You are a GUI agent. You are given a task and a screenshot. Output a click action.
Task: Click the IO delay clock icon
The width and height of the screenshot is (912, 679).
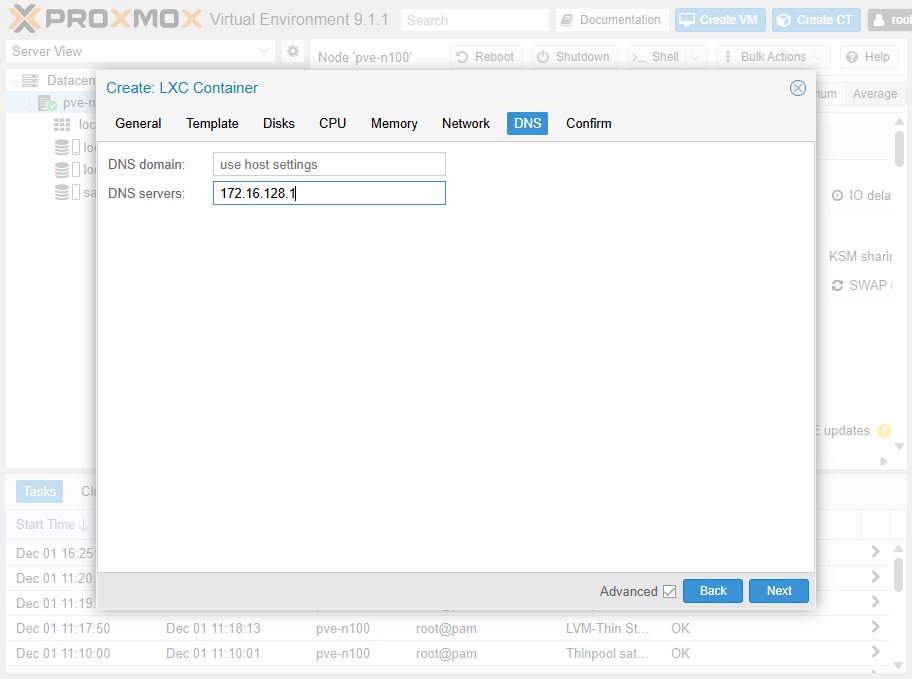837,196
